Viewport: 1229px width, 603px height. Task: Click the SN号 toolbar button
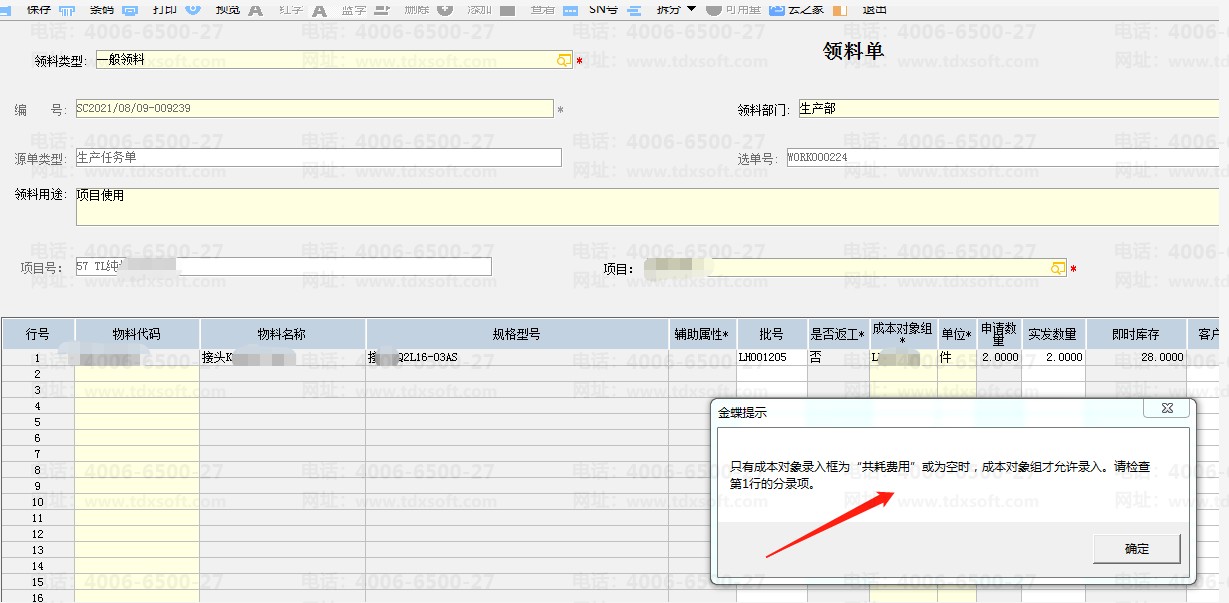click(603, 8)
